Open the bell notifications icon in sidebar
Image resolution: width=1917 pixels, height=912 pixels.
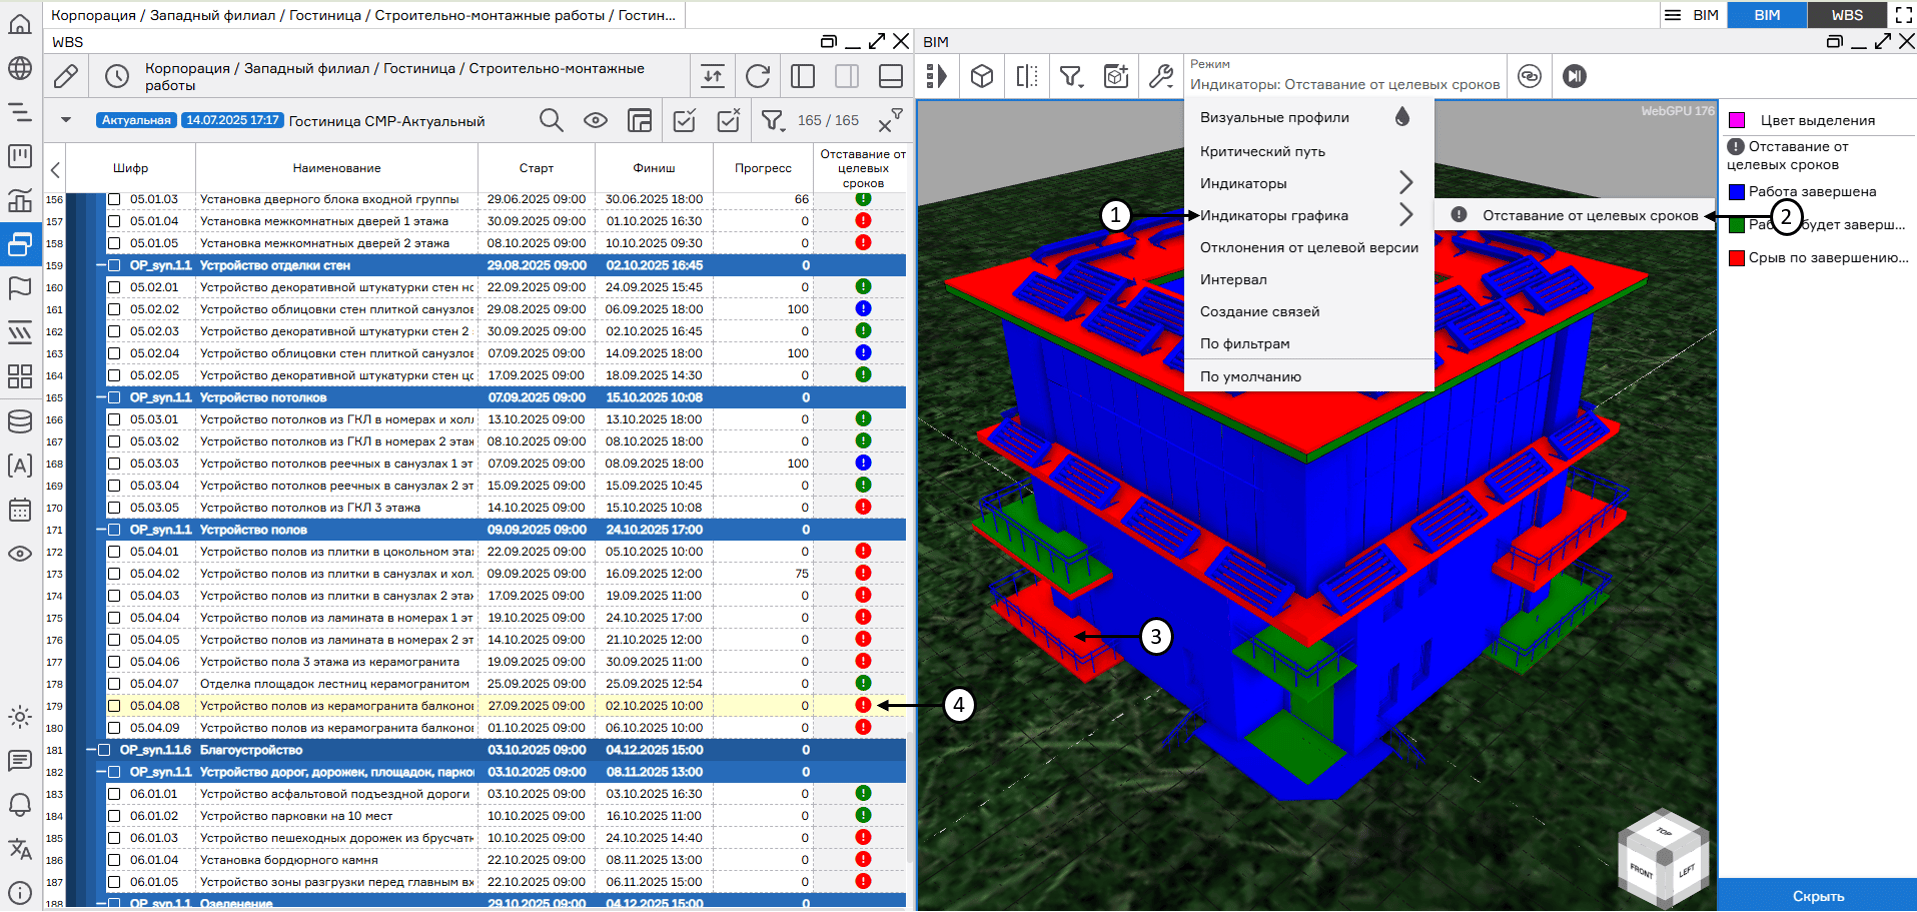pyautogui.click(x=20, y=805)
